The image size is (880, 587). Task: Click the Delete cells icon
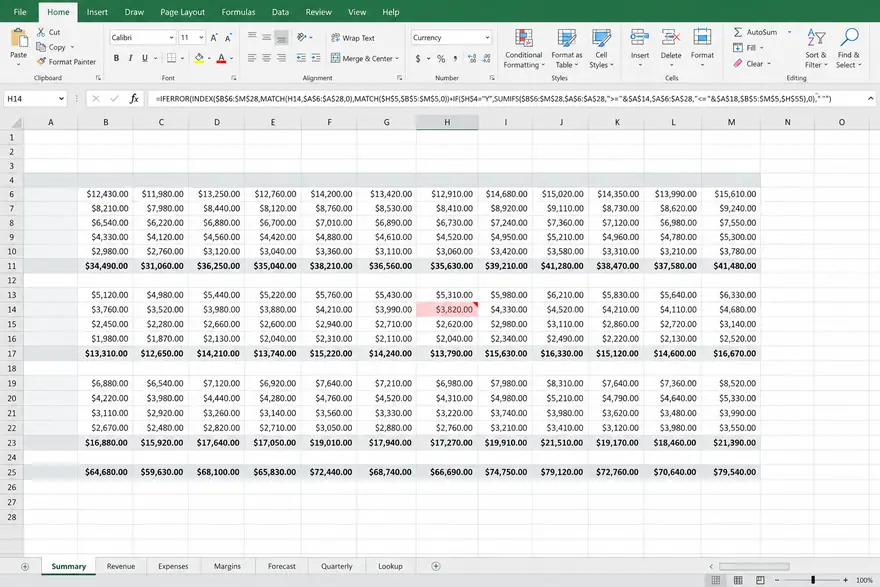pos(671,38)
